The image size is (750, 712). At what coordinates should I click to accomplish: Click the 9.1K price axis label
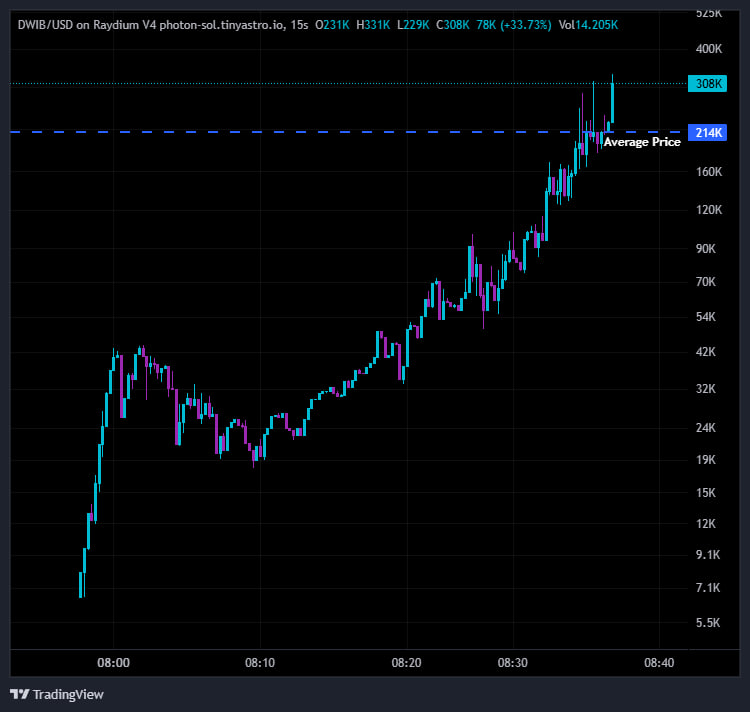(x=708, y=555)
